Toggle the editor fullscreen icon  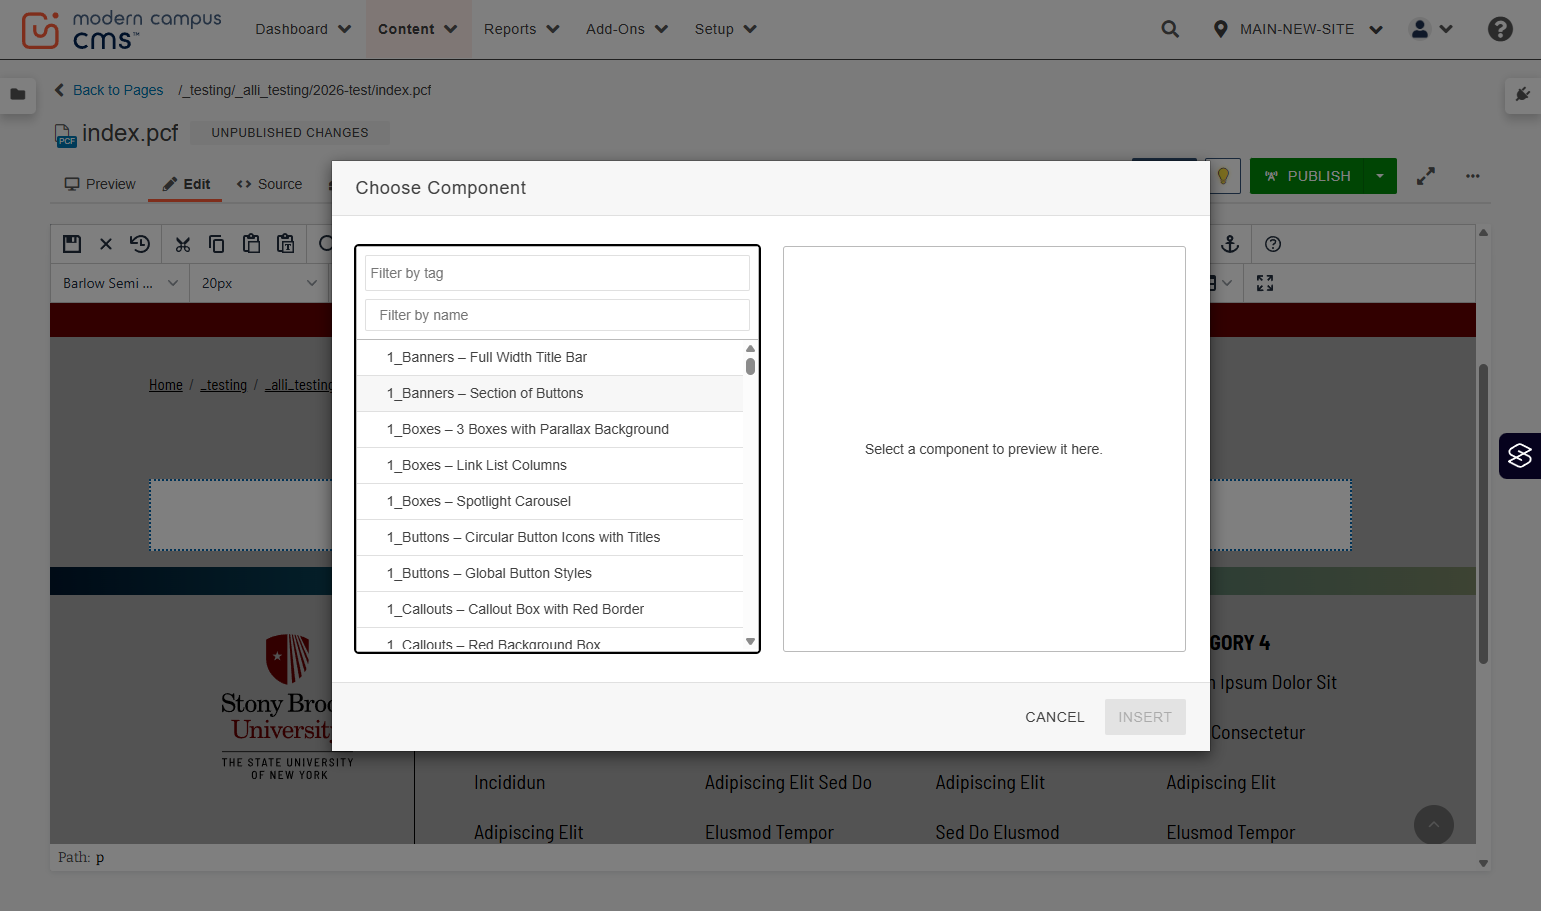tap(1265, 283)
